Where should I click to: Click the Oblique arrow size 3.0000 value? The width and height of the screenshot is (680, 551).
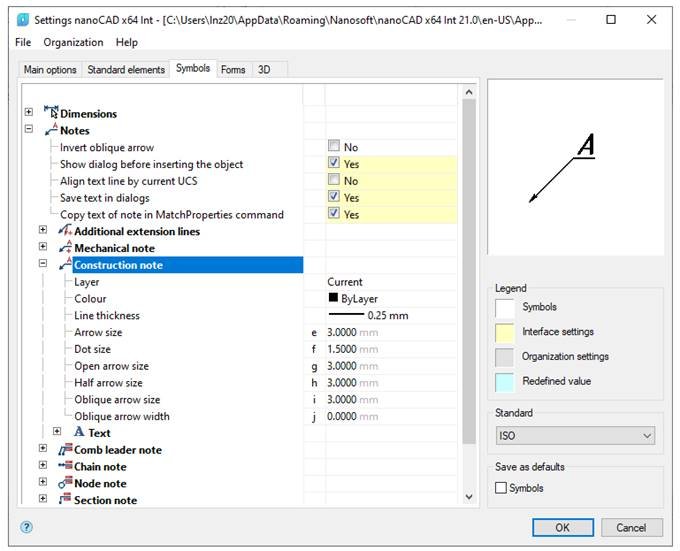[x=391, y=400]
